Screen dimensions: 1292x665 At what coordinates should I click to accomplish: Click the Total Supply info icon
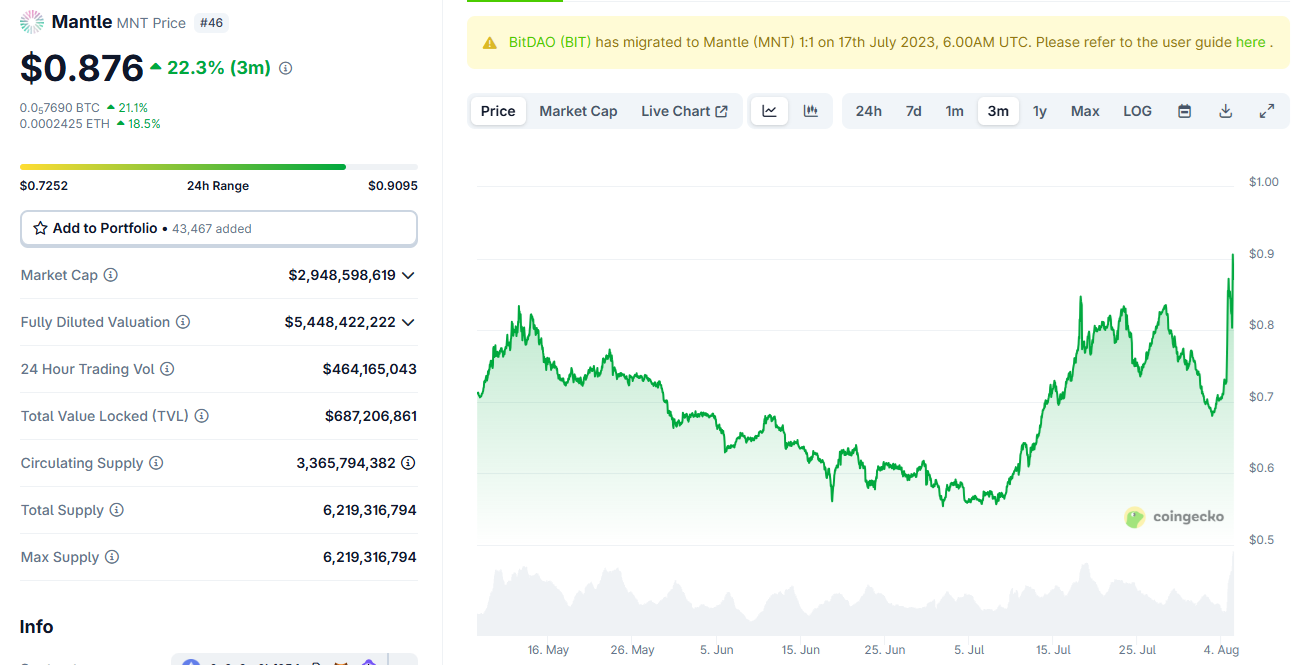pyautogui.click(x=117, y=510)
